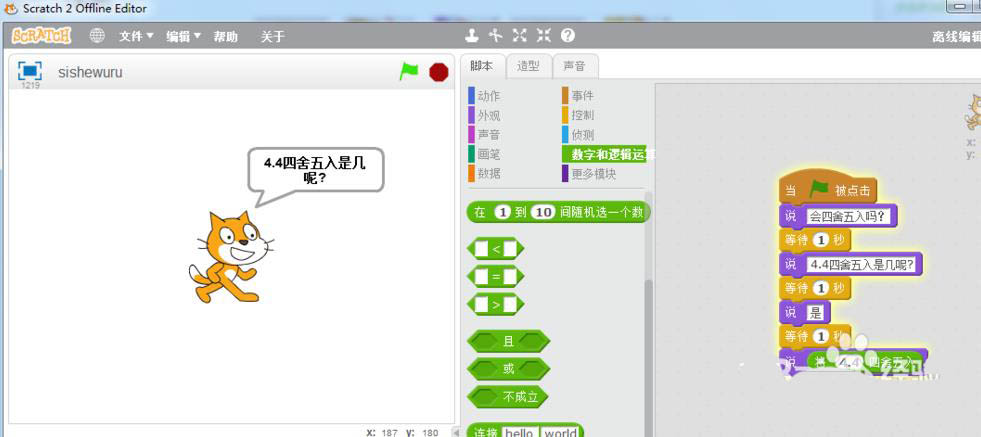Screen dimensions: 981x437
Task: Select the 外观 block category
Action: [489, 115]
